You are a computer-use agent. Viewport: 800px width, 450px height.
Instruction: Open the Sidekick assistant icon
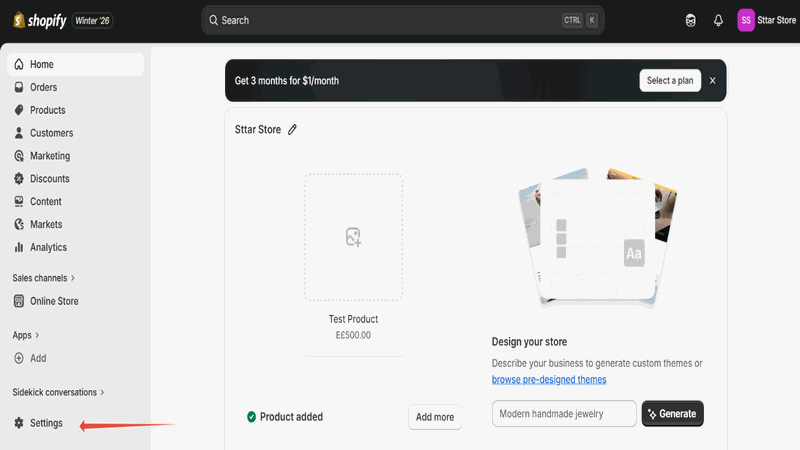(x=690, y=20)
